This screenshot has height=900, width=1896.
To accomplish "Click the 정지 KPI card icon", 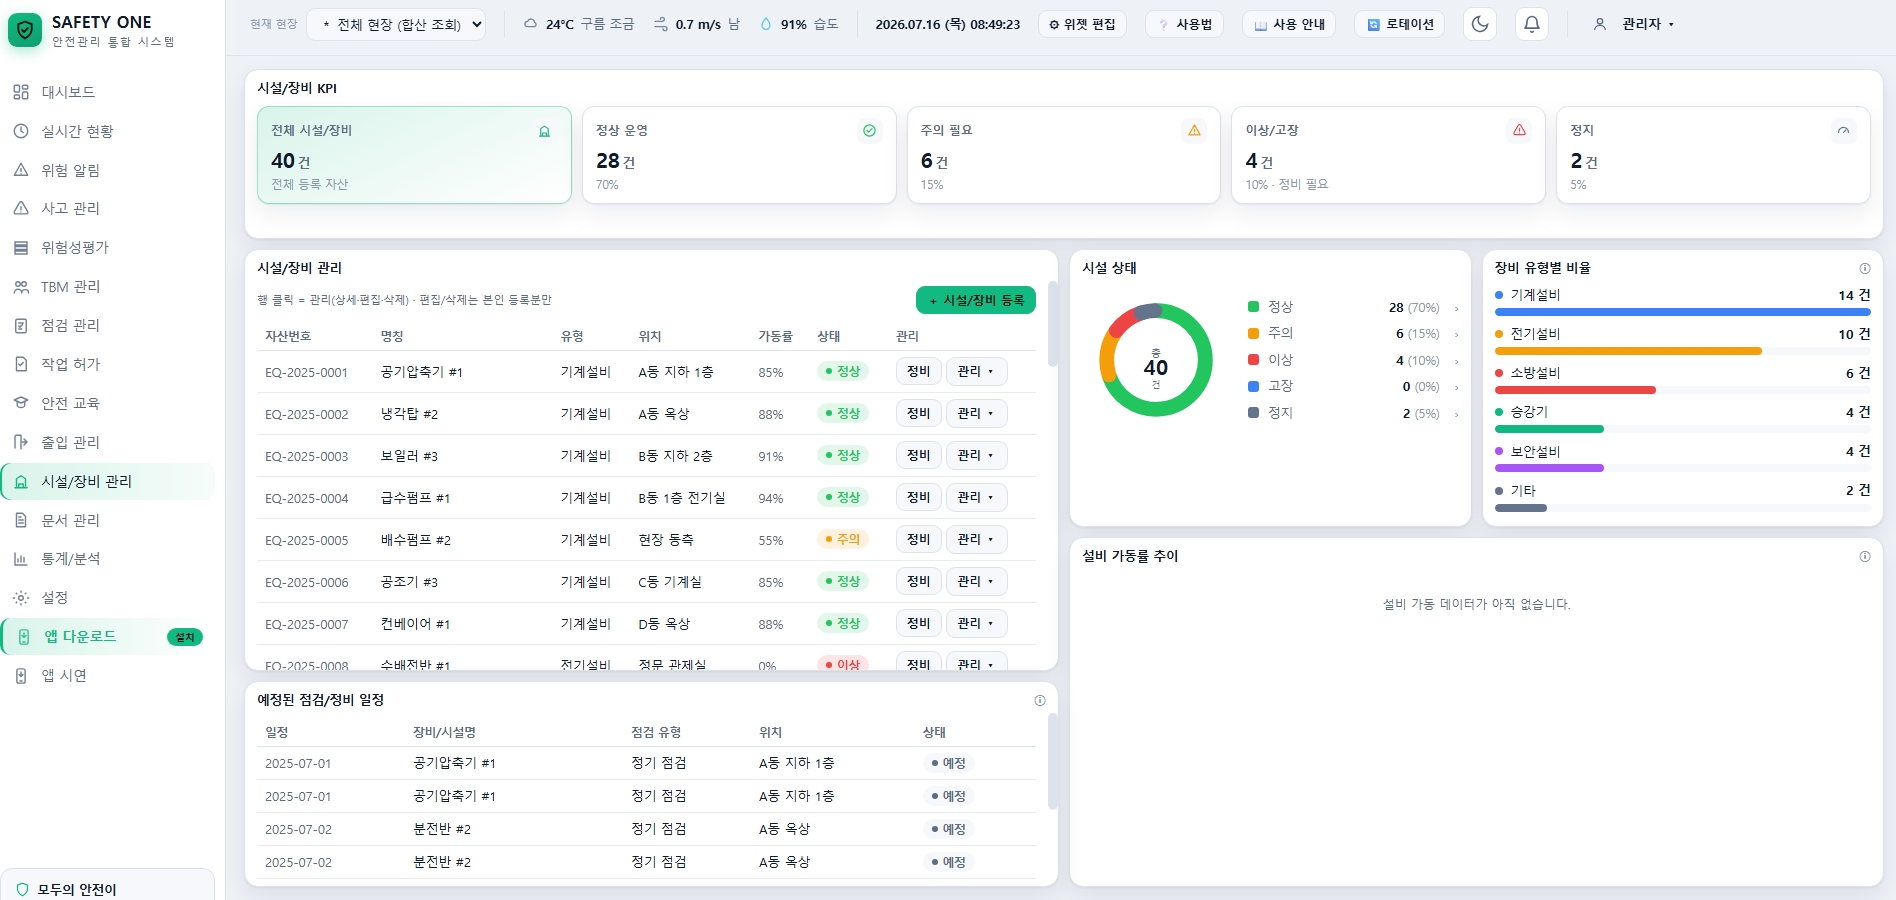I will [1843, 131].
